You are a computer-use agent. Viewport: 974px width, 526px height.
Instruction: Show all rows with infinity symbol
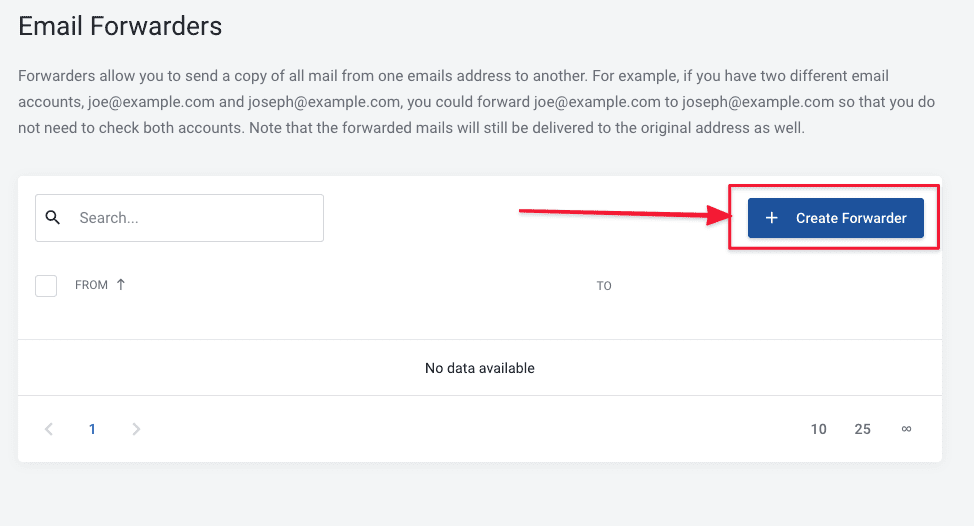click(906, 429)
